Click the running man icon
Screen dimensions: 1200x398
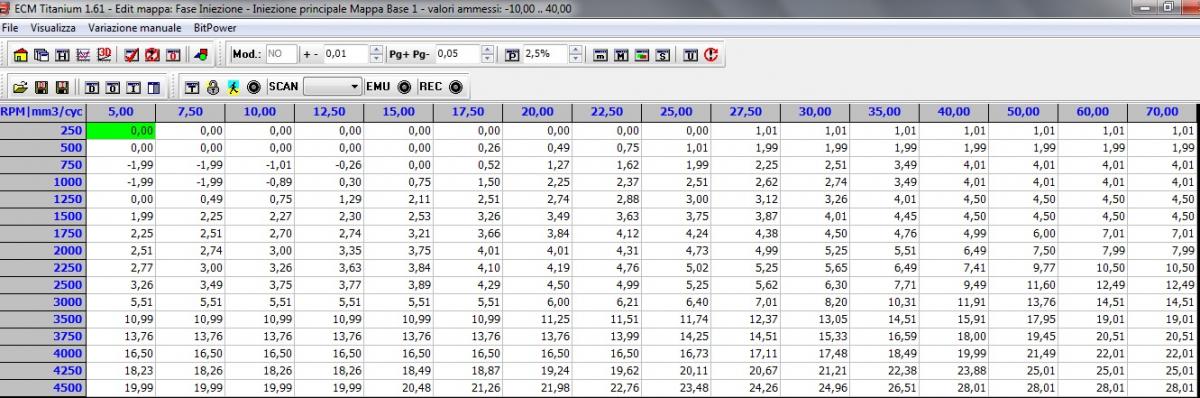point(233,87)
